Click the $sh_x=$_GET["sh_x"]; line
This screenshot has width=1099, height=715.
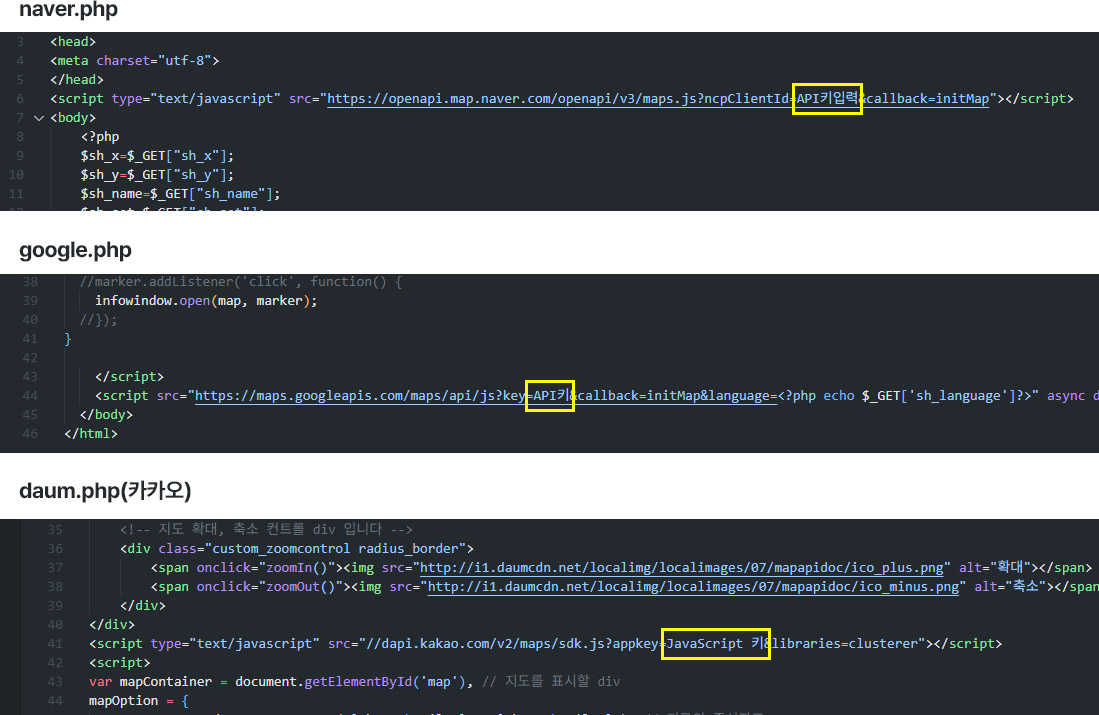point(157,156)
